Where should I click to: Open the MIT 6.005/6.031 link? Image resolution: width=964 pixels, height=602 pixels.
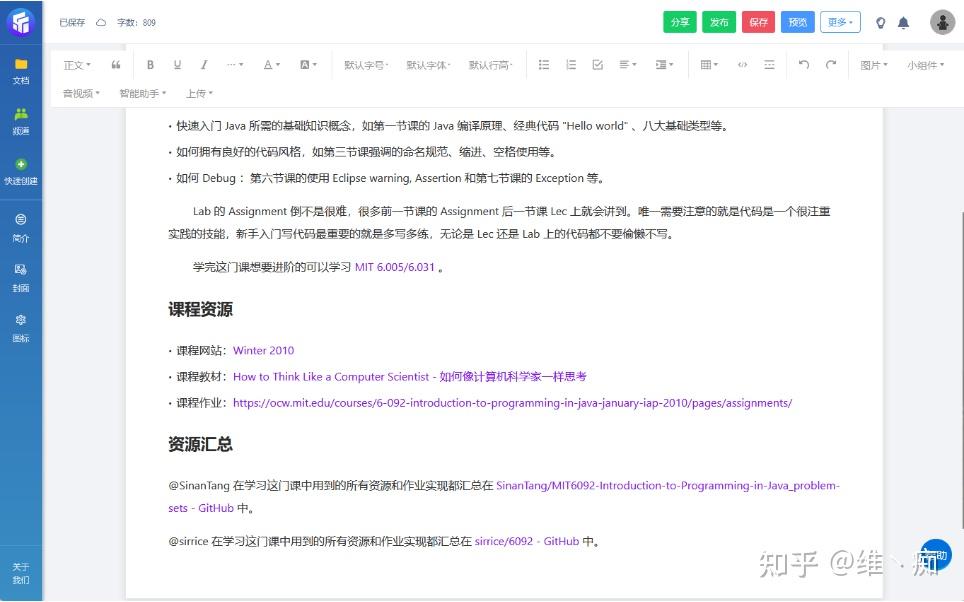[x=395, y=267]
